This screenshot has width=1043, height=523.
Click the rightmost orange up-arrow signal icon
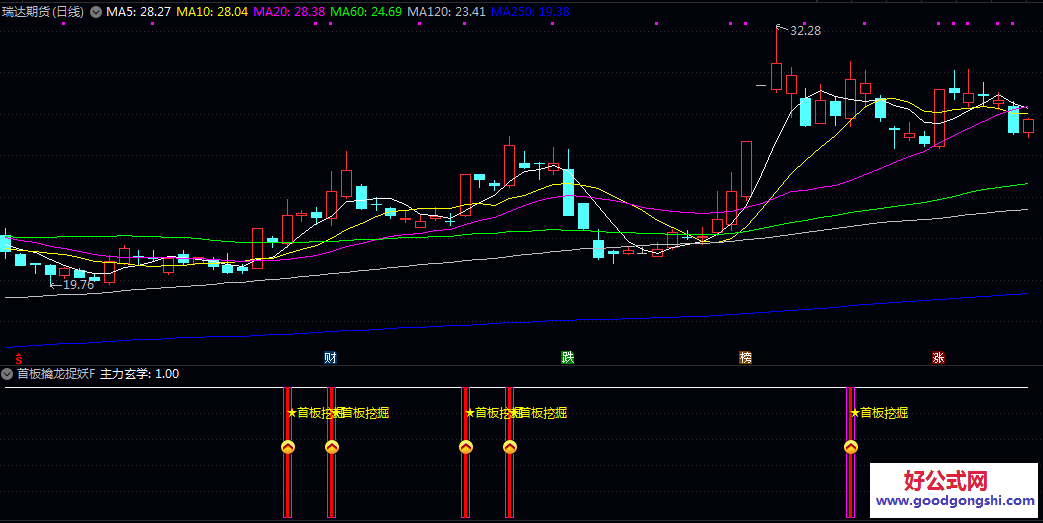[851, 447]
